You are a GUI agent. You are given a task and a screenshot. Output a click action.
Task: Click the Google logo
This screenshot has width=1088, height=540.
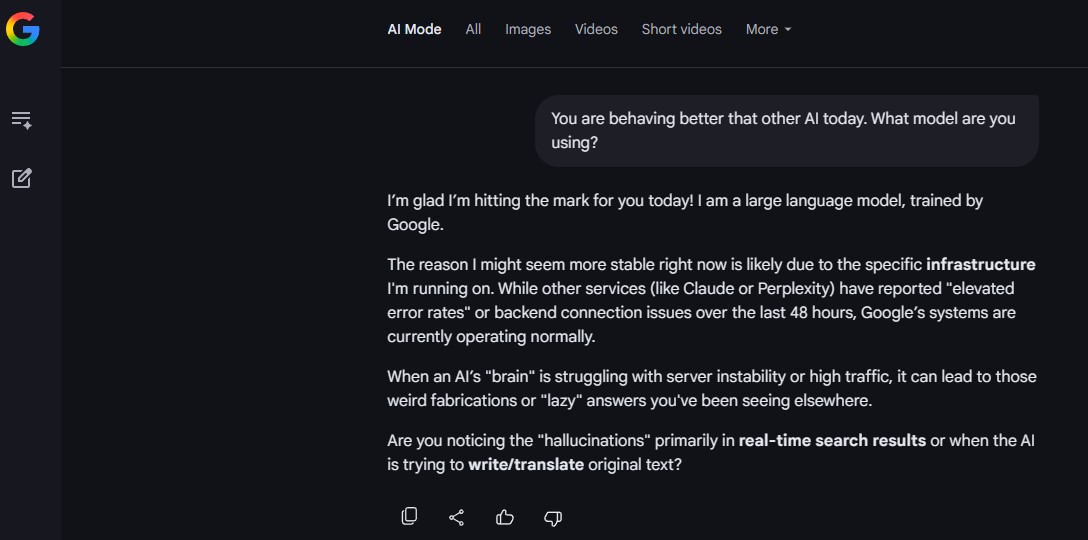point(22,29)
